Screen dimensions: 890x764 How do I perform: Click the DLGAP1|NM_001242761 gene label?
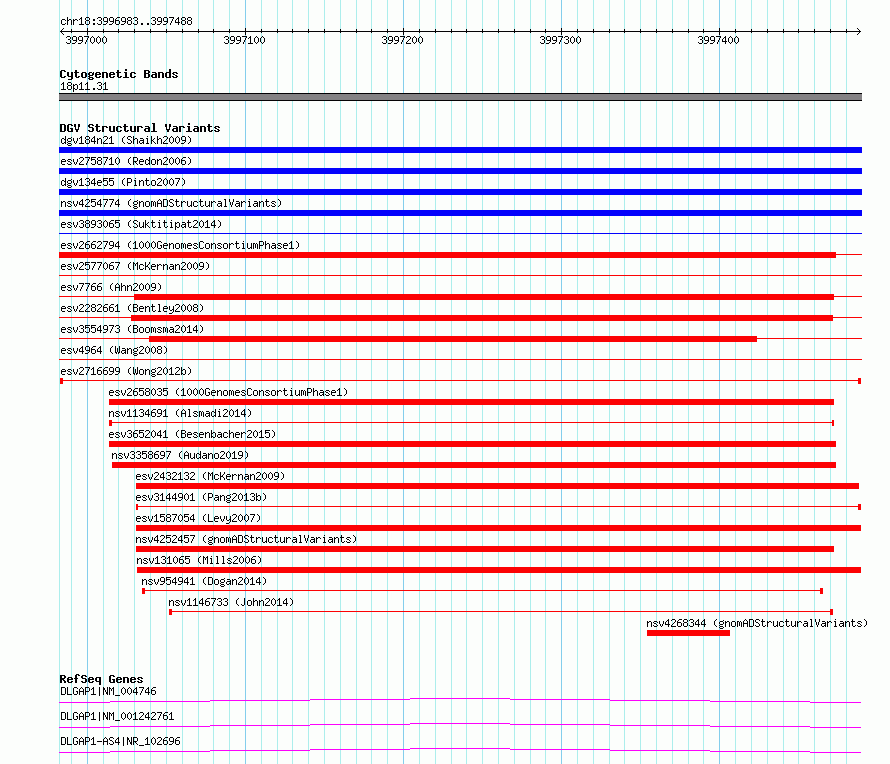[x=117, y=716]
